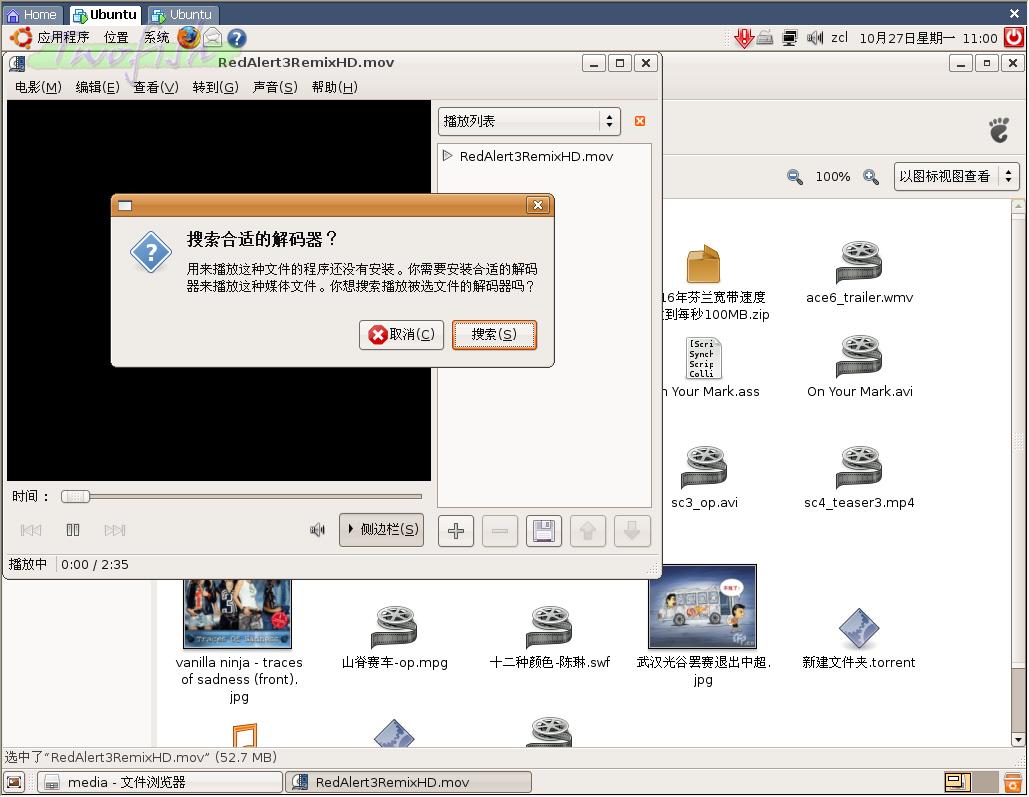Toggle the 侧边栏(S) sidebar button
Viewport: 1029px width, 797px height.
tap(381, 530)
